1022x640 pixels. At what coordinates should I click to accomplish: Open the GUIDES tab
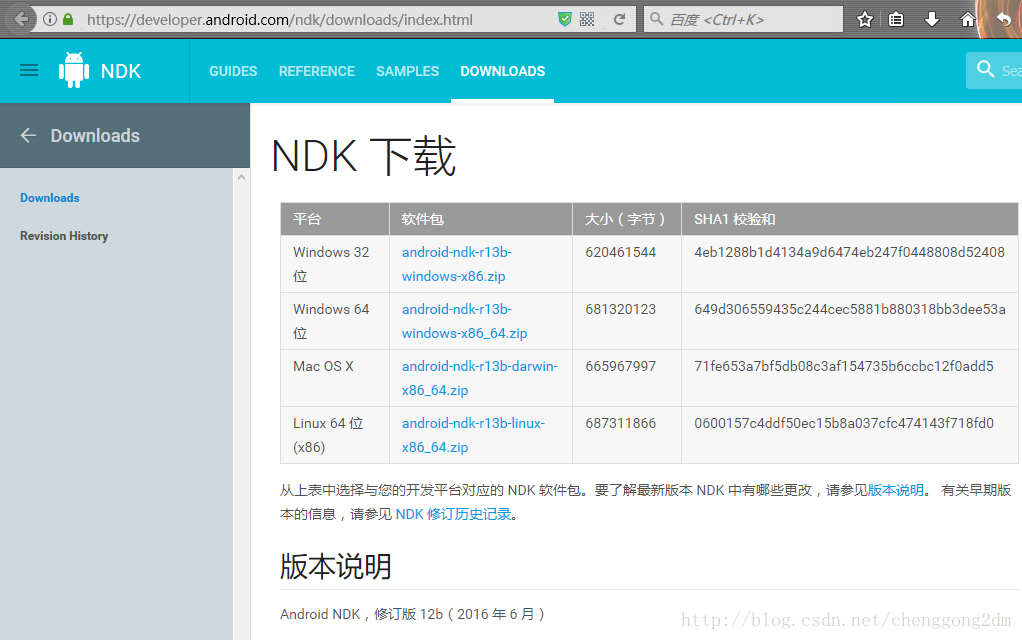[x=233, y=71]
